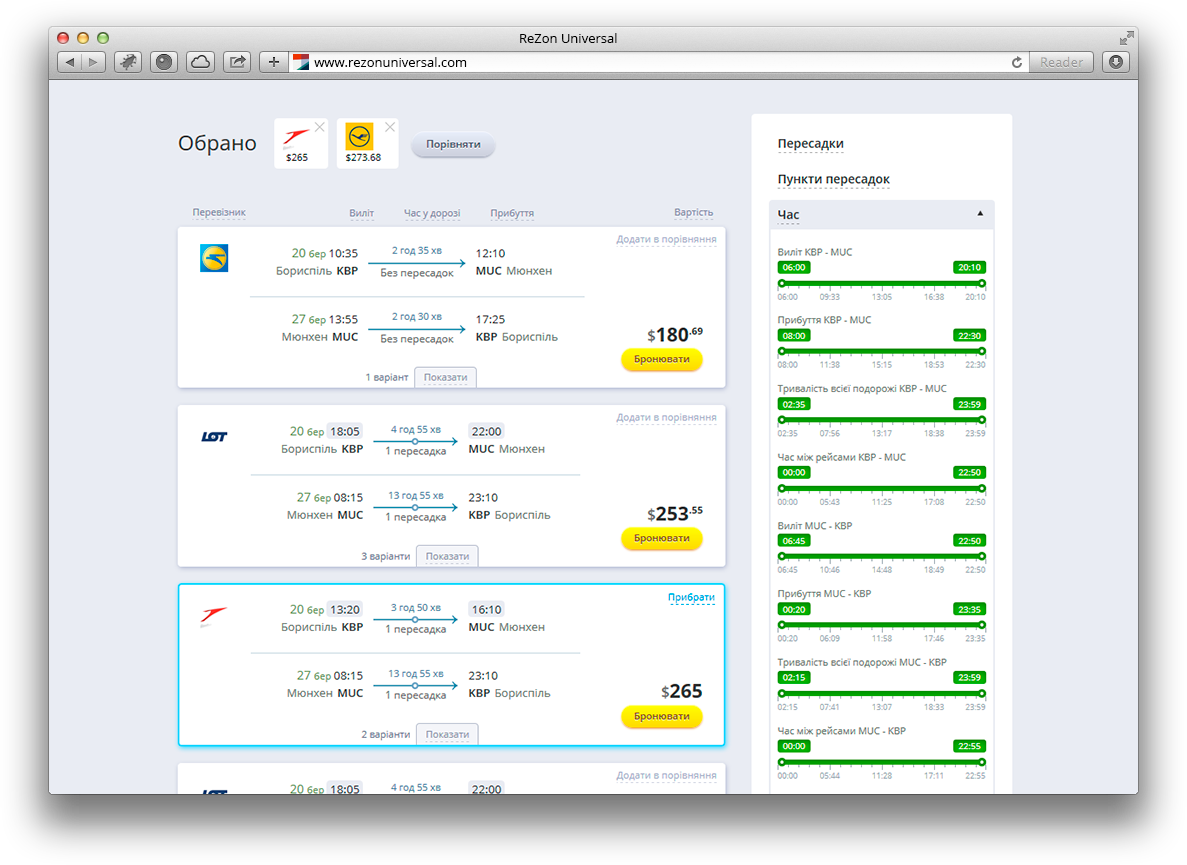Expand the Пункти пересадок filter section
This screenshot has height=865, width=1187.
[x=833, y=179]
